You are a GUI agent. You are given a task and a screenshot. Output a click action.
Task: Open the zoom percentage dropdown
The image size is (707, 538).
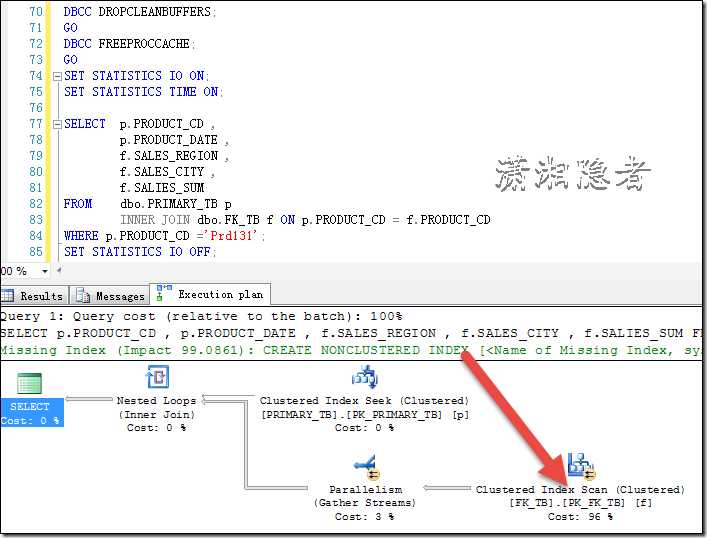45,271
